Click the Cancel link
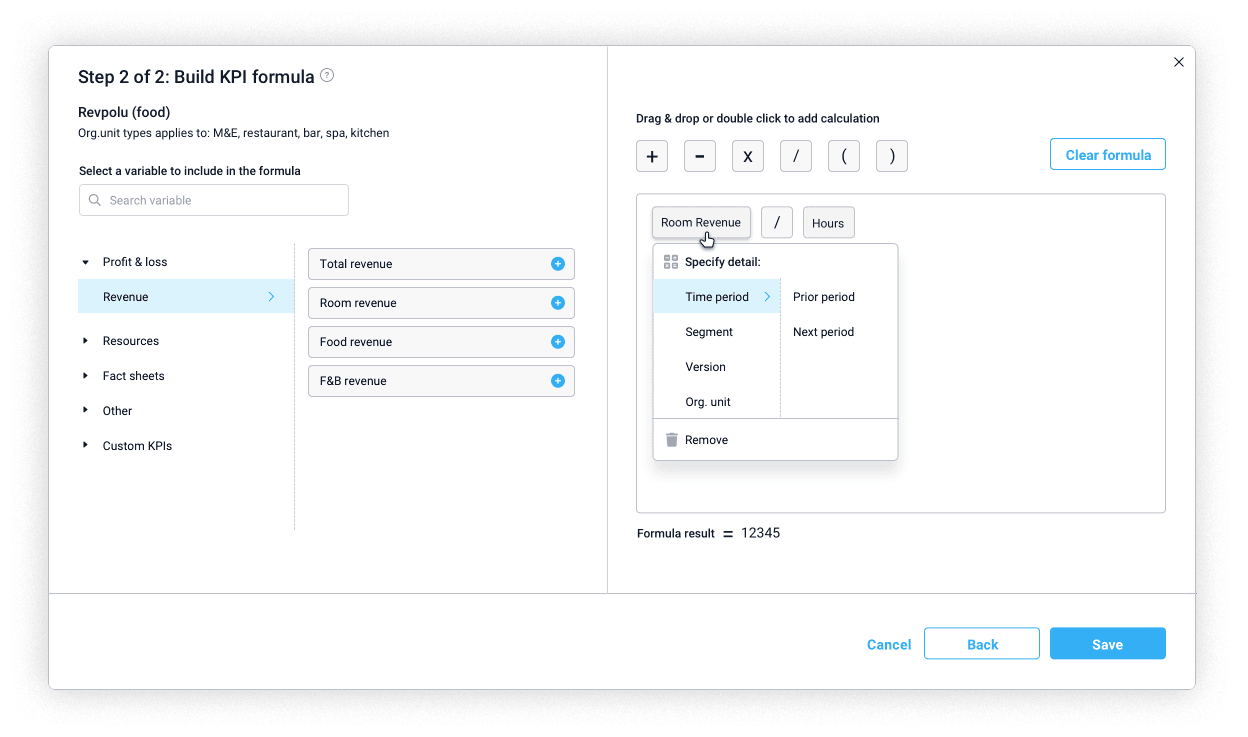 coord(889,645)
